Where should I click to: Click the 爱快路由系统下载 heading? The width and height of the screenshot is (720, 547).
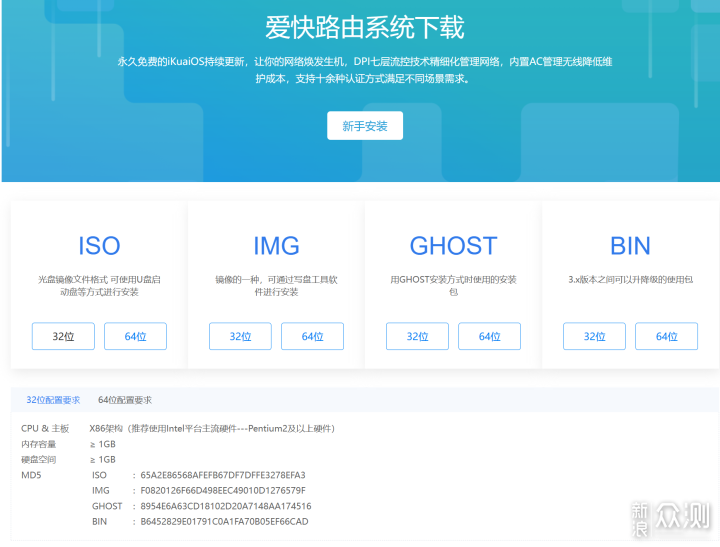[x=364, y=26]
